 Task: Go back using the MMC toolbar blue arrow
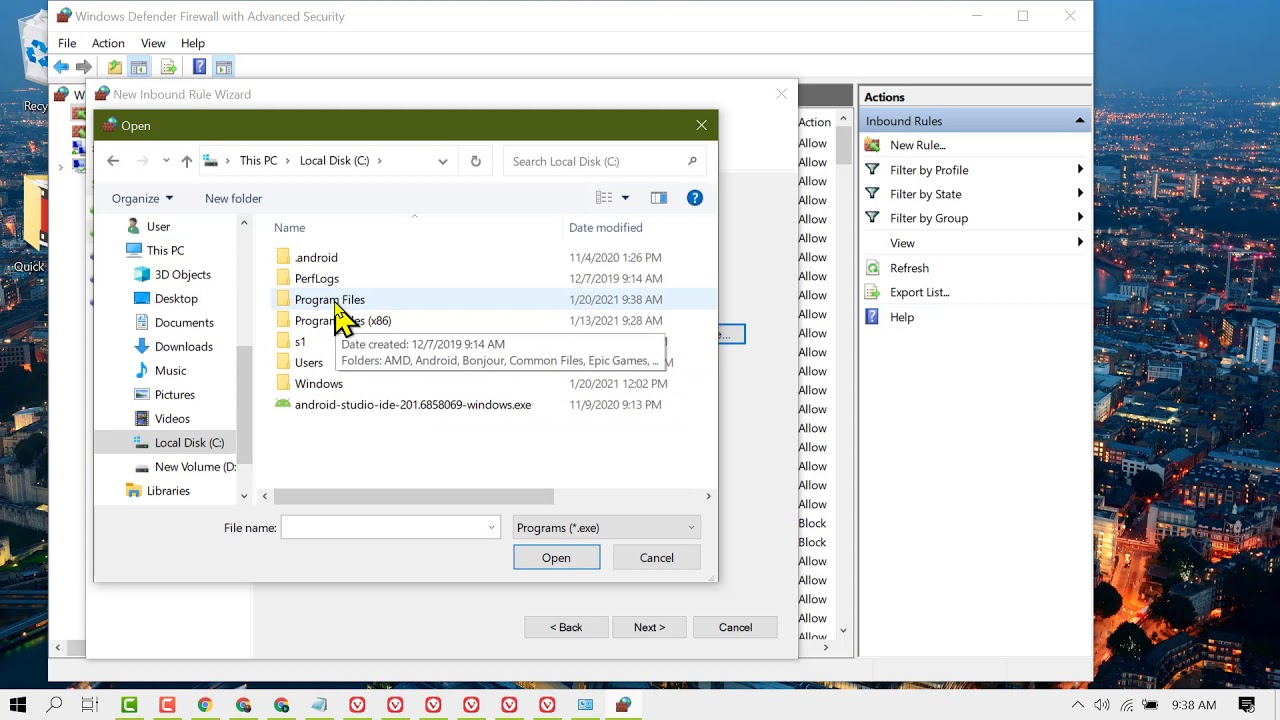[61, 67]
